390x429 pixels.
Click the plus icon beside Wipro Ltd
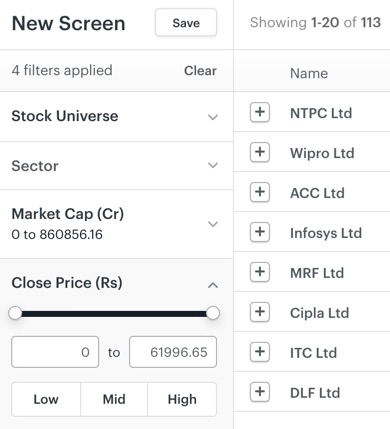(x=260, y=152)
